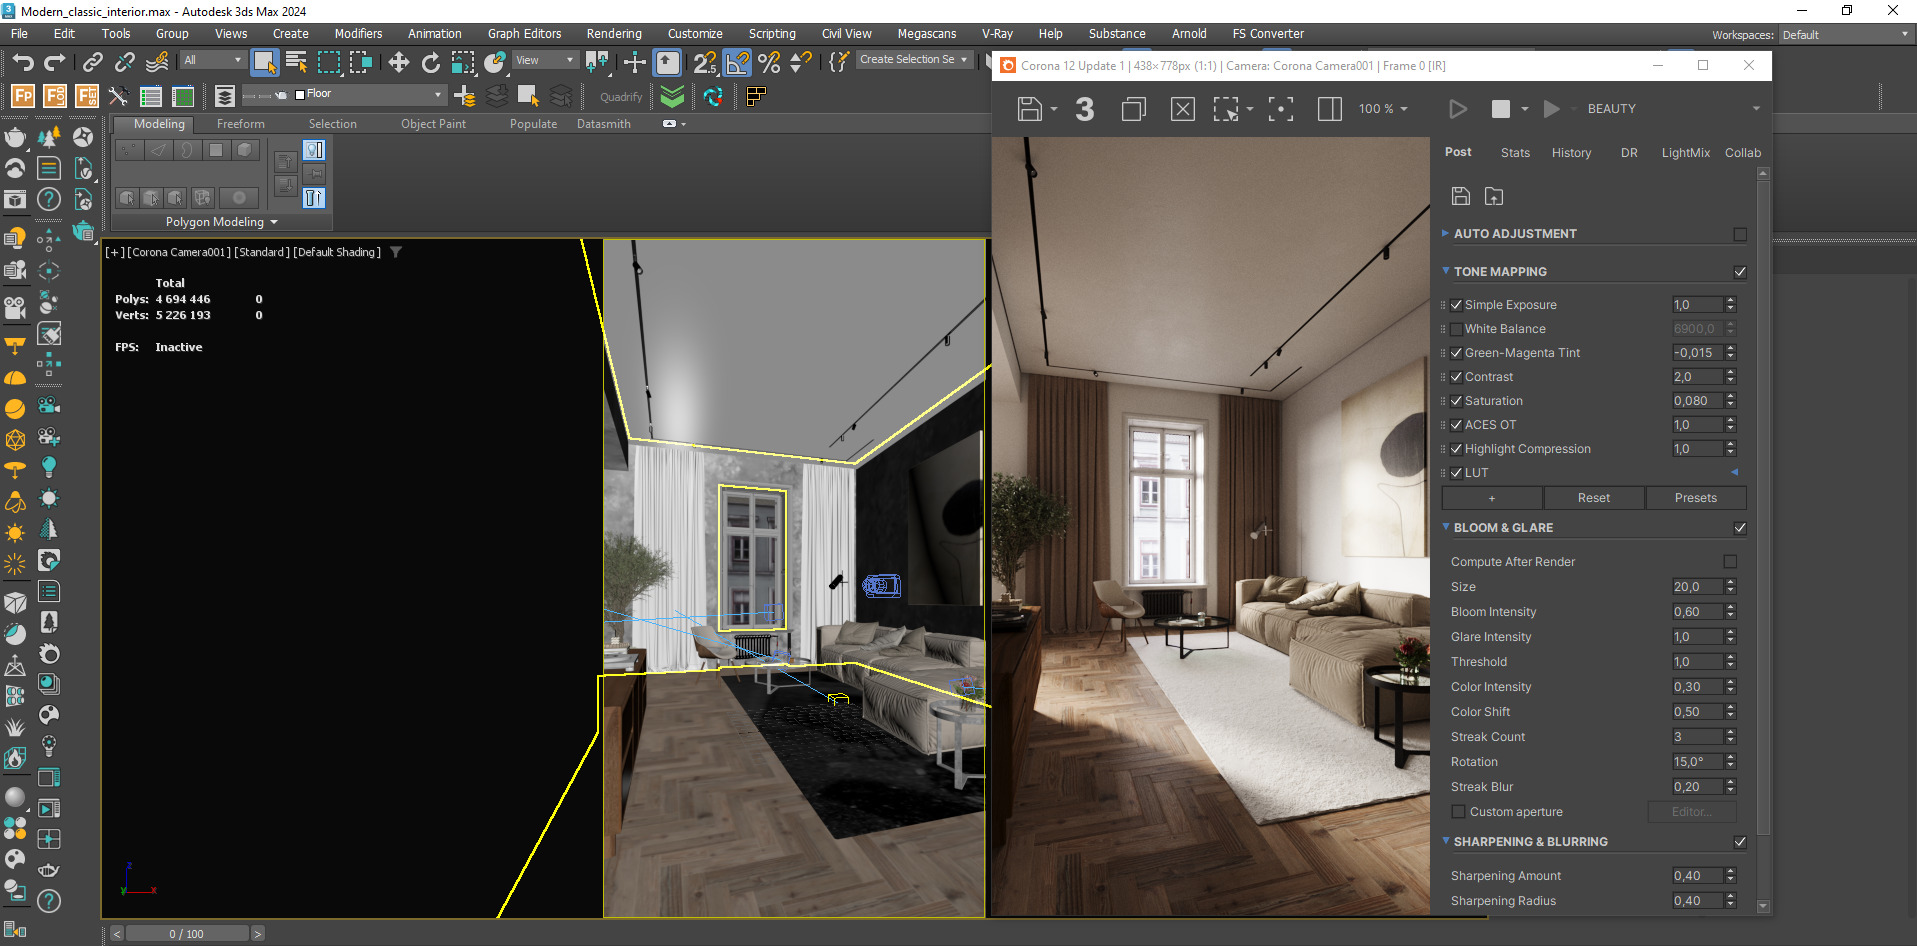Stop the render with the square icon

[1500, 108]
